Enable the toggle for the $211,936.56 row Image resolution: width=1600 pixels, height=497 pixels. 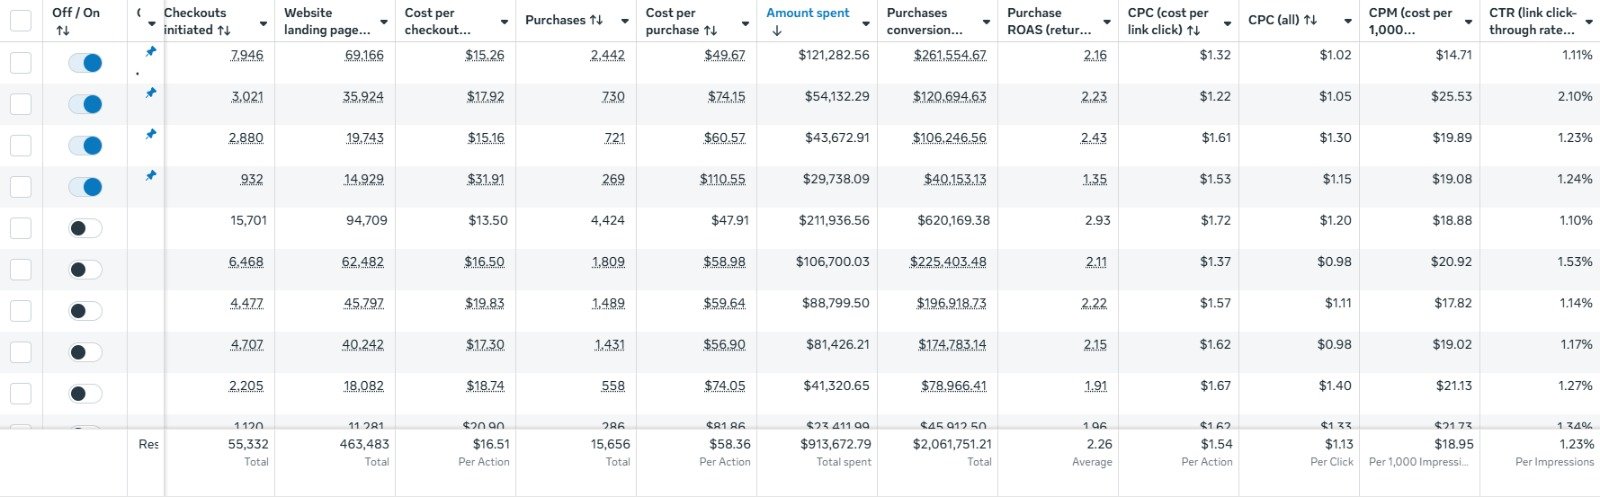click(85, 228)
